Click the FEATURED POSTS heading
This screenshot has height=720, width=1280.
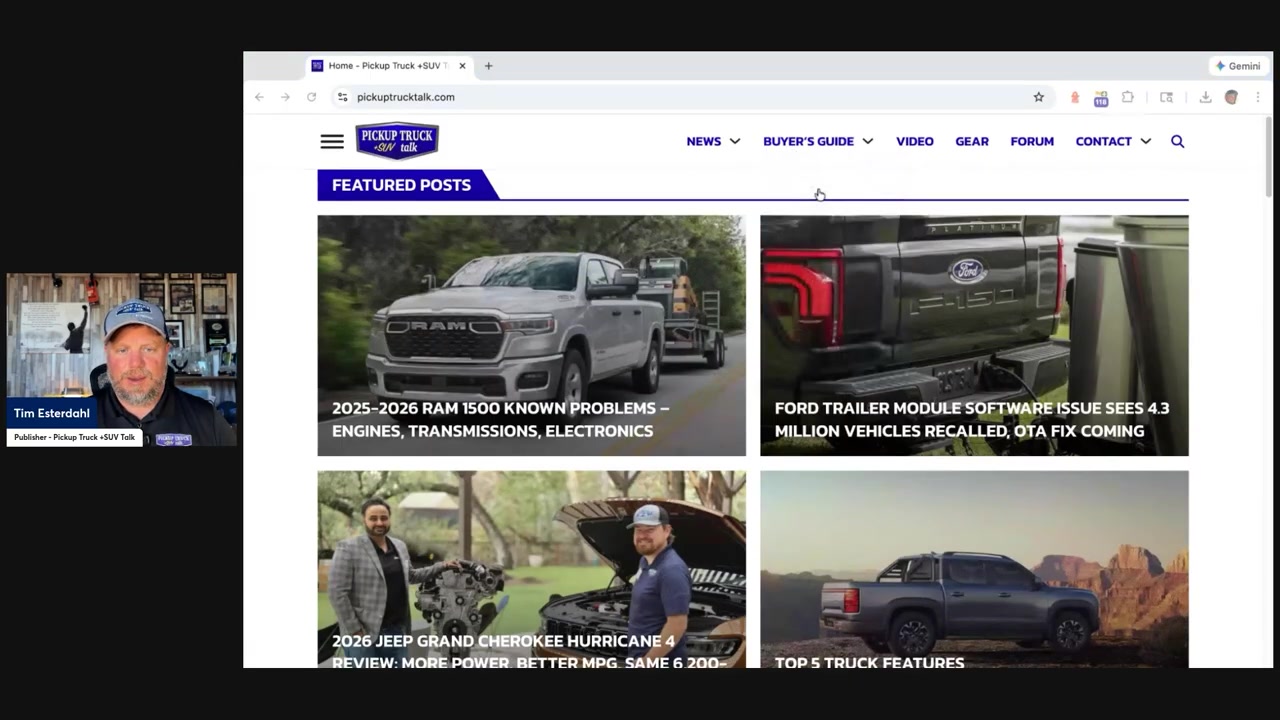401,185
